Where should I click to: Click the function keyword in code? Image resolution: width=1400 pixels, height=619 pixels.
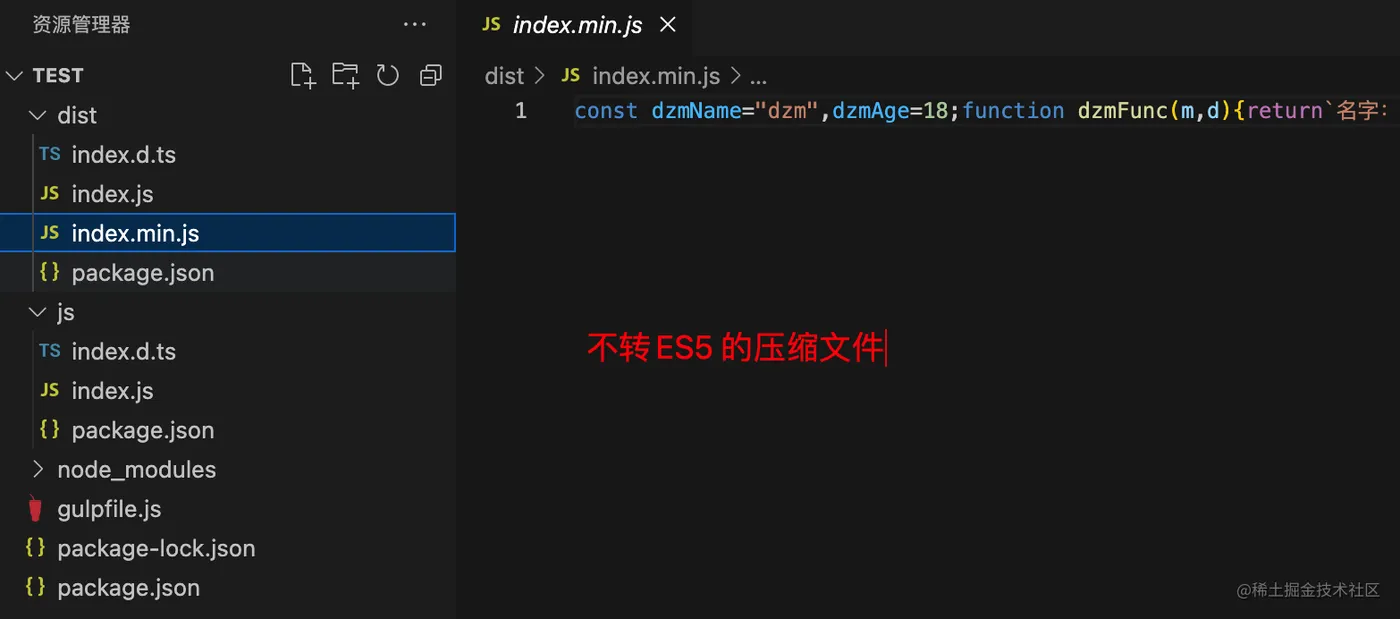[x=1013, y=110]
